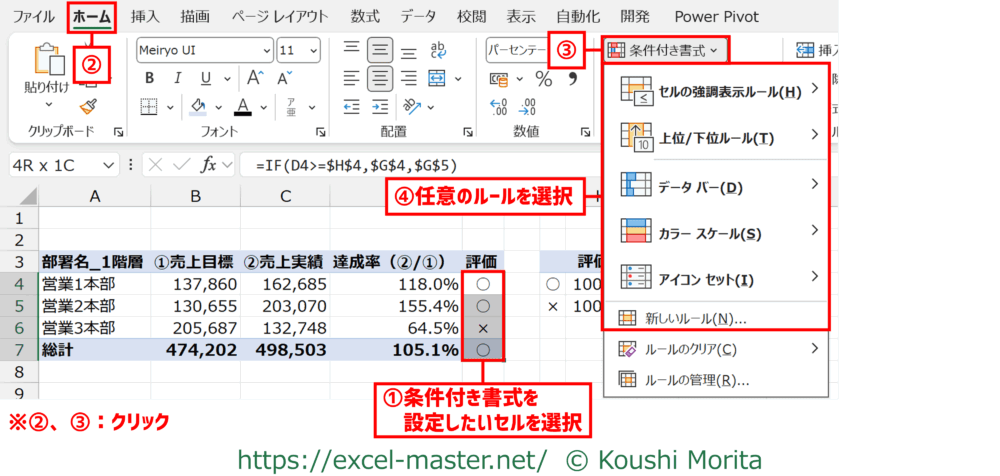Click the percent style icon
The height and width of the screenshot is (476, 1000).
point(544,78)
